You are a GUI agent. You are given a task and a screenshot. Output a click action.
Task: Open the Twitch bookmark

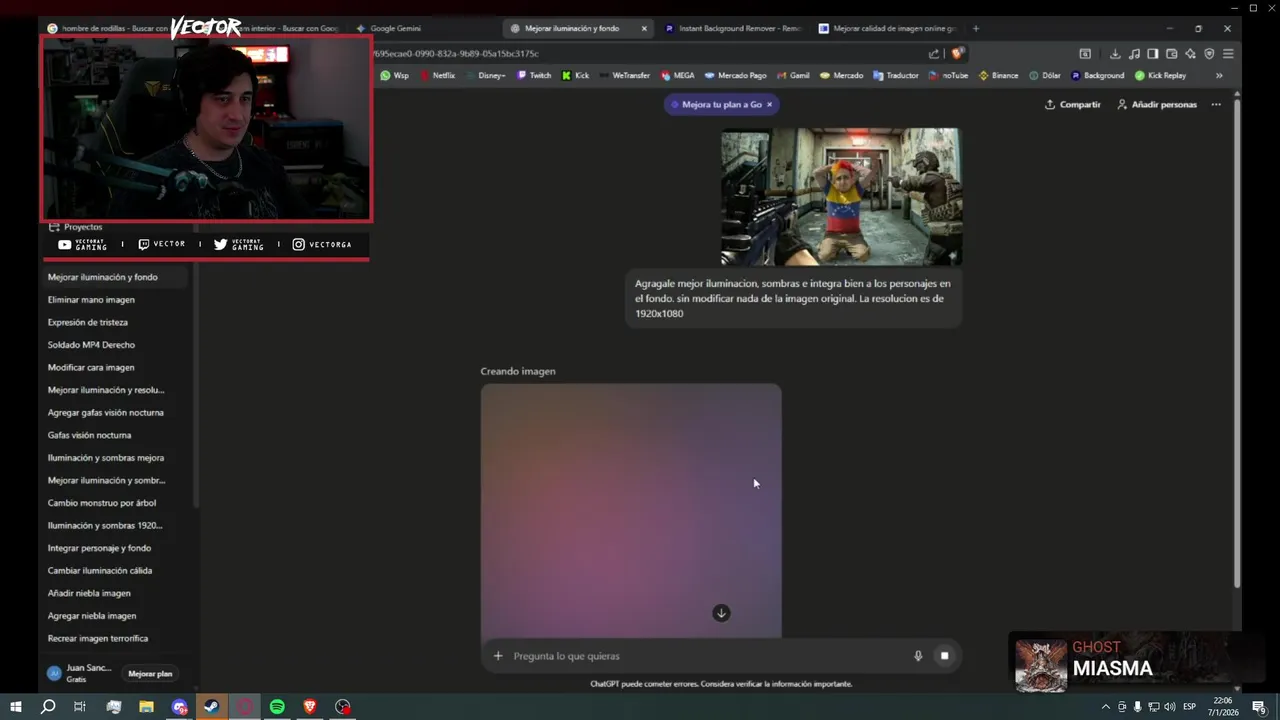534,75
